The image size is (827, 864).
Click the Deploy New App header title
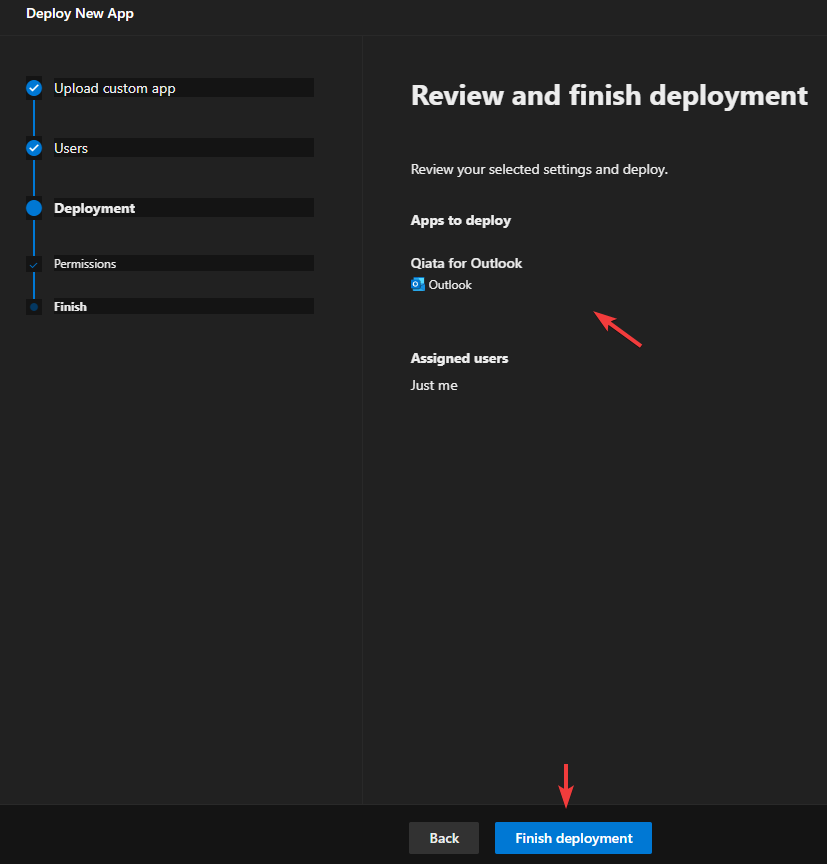80,14
